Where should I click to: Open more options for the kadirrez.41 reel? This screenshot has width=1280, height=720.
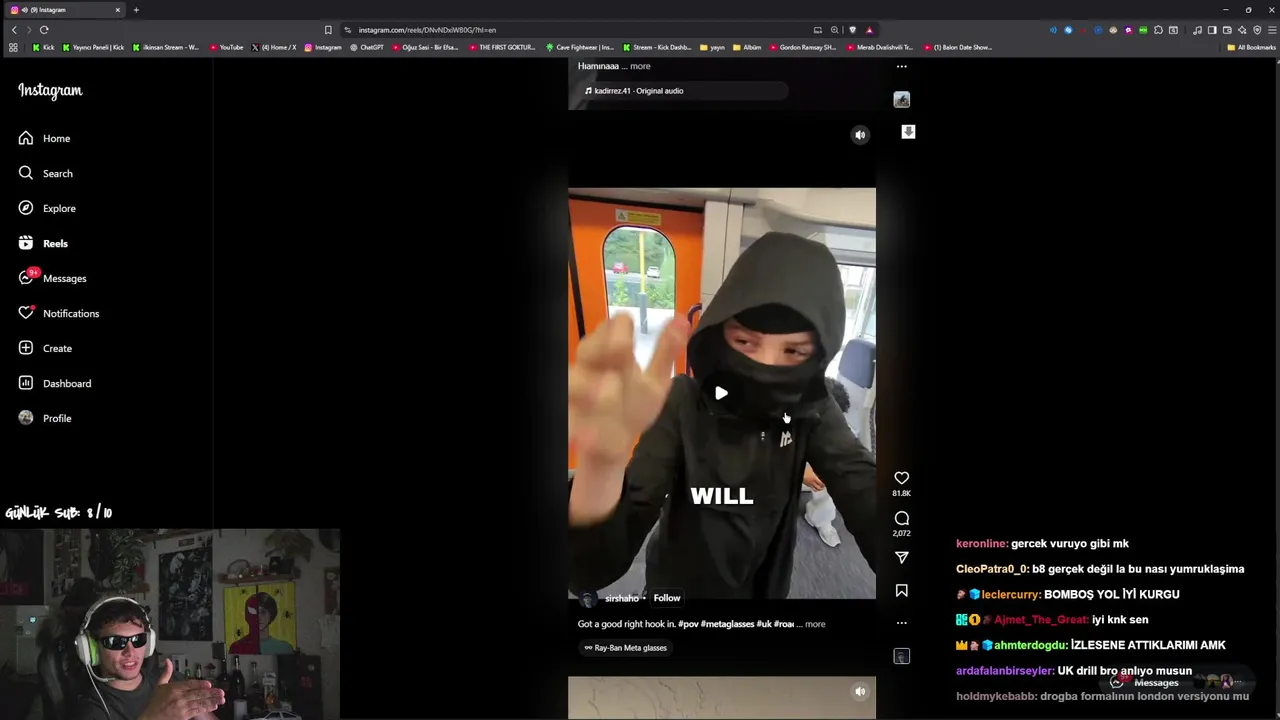(x=901, y=67)
